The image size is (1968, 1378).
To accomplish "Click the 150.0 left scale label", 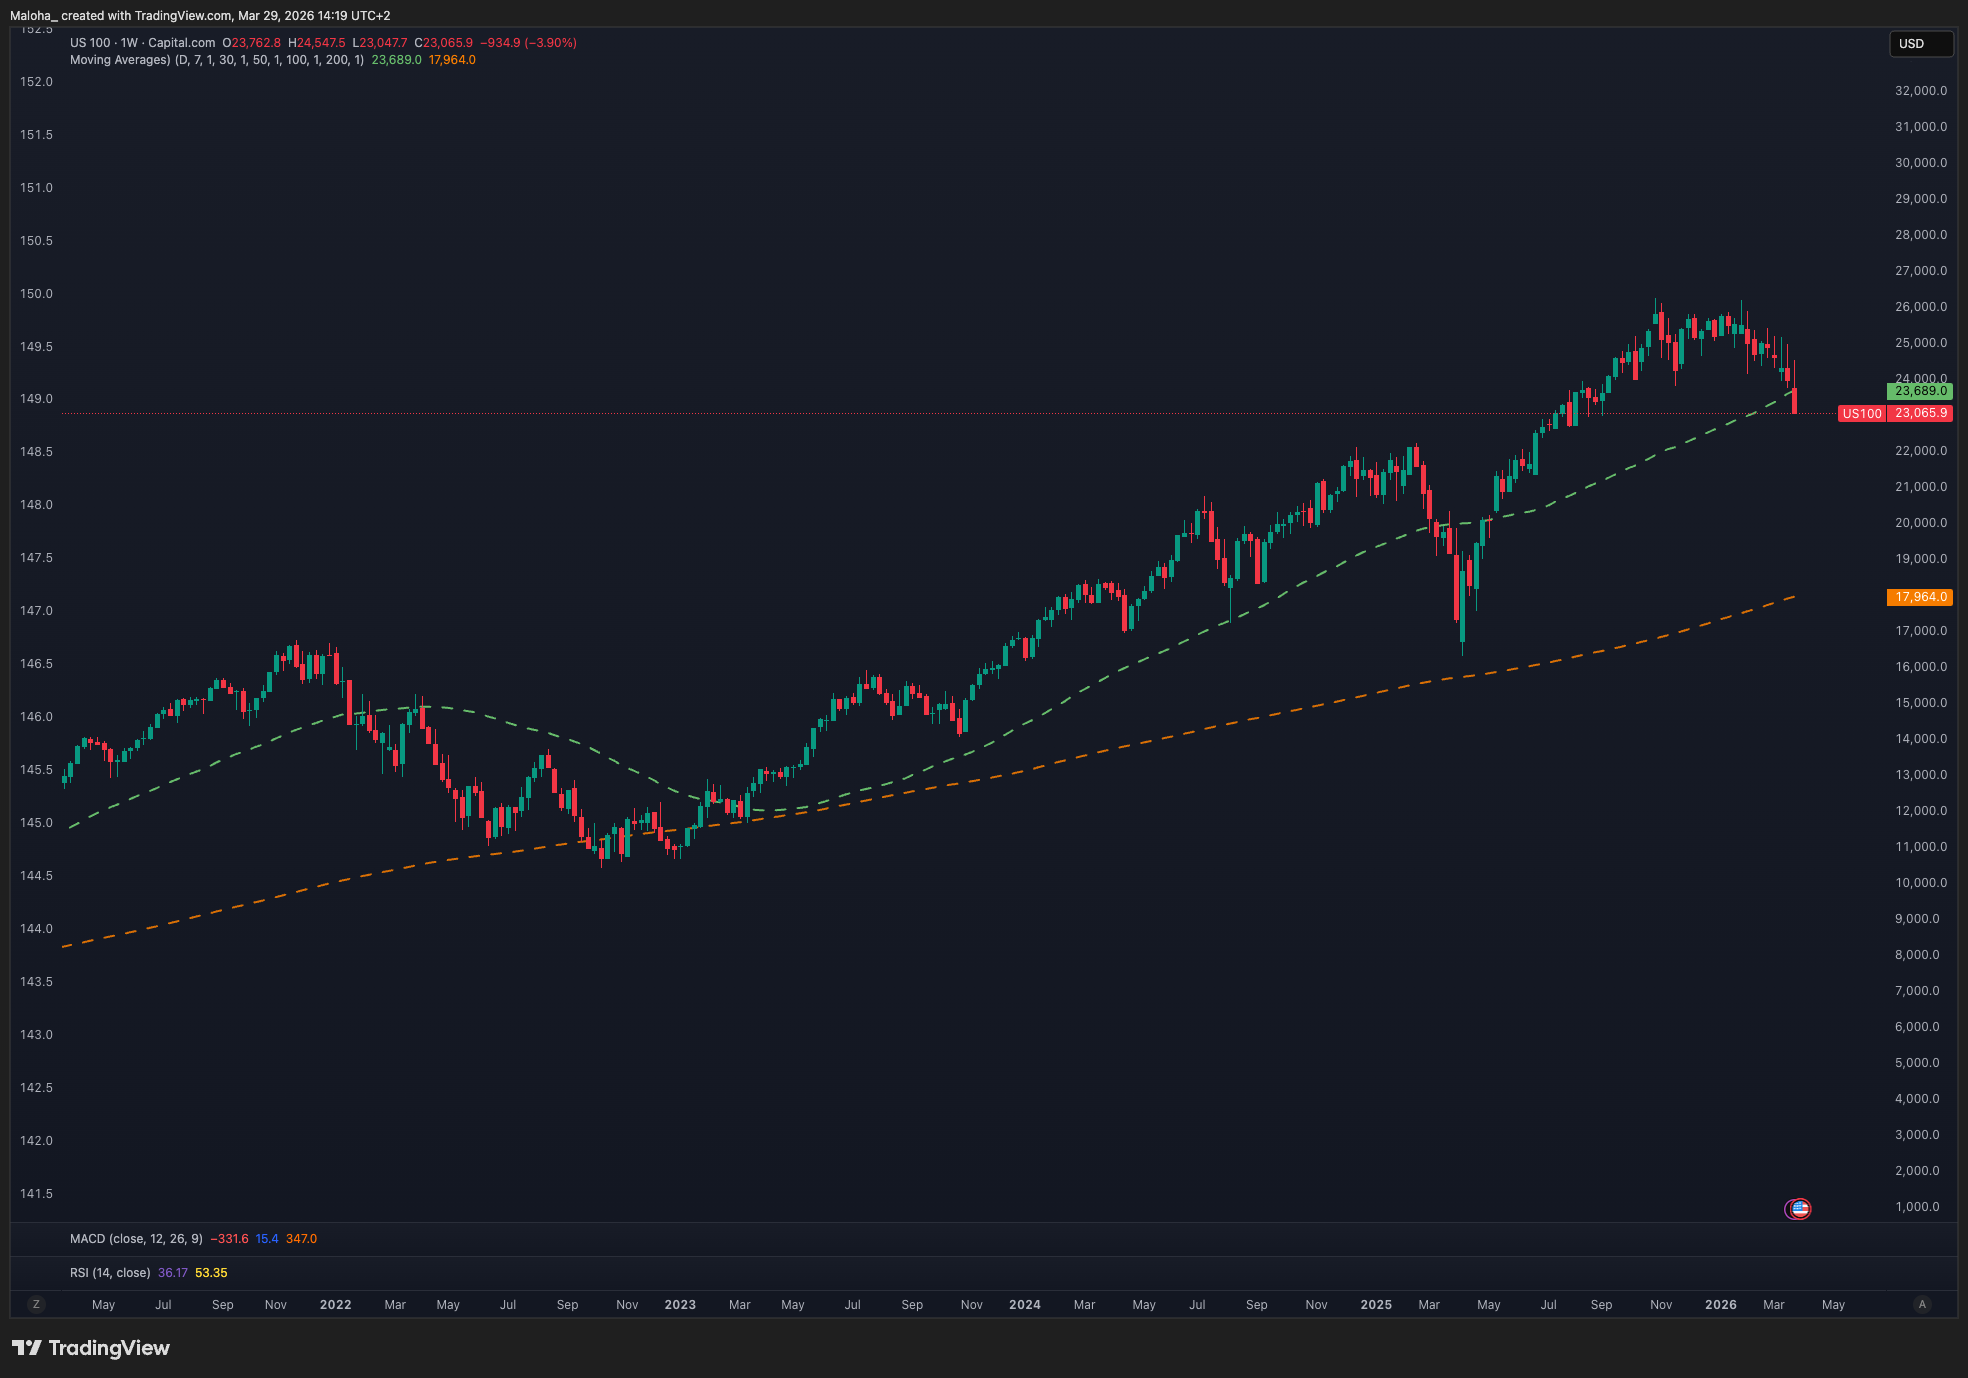I will (x=36, y=294).
